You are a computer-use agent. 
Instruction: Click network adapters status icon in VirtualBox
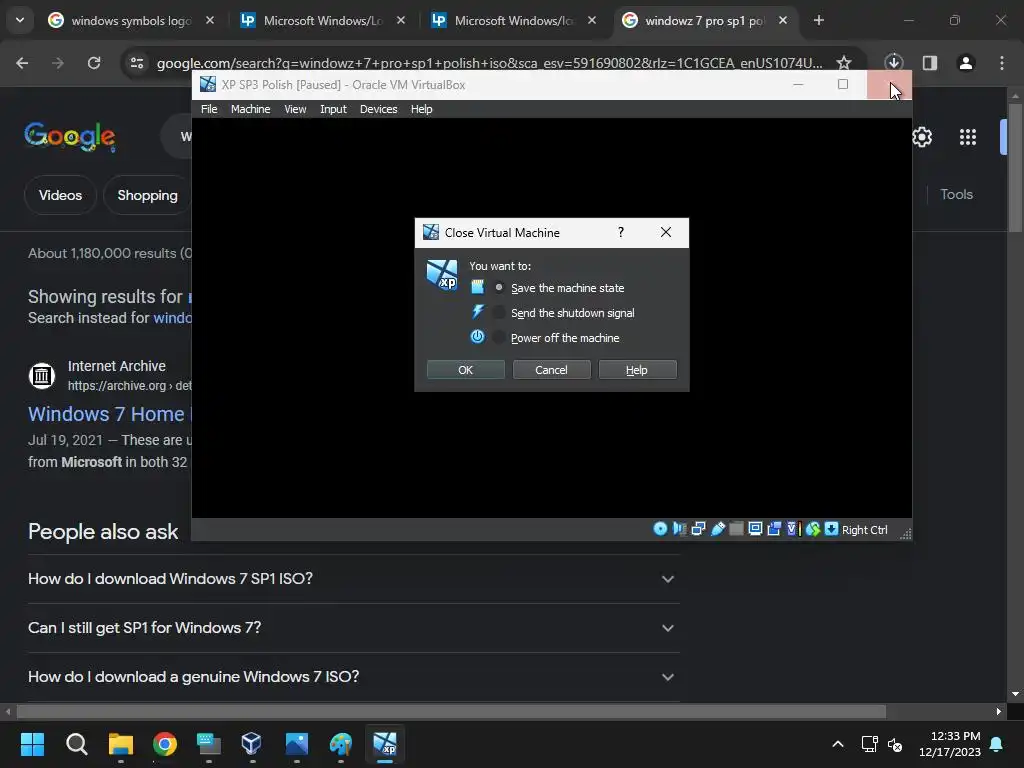click(698, 529)
